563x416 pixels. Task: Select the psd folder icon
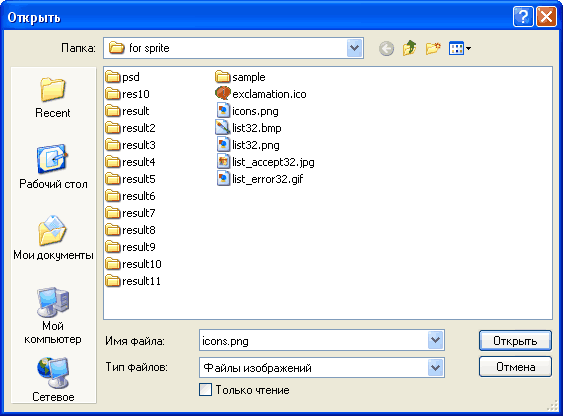(113, 77)
